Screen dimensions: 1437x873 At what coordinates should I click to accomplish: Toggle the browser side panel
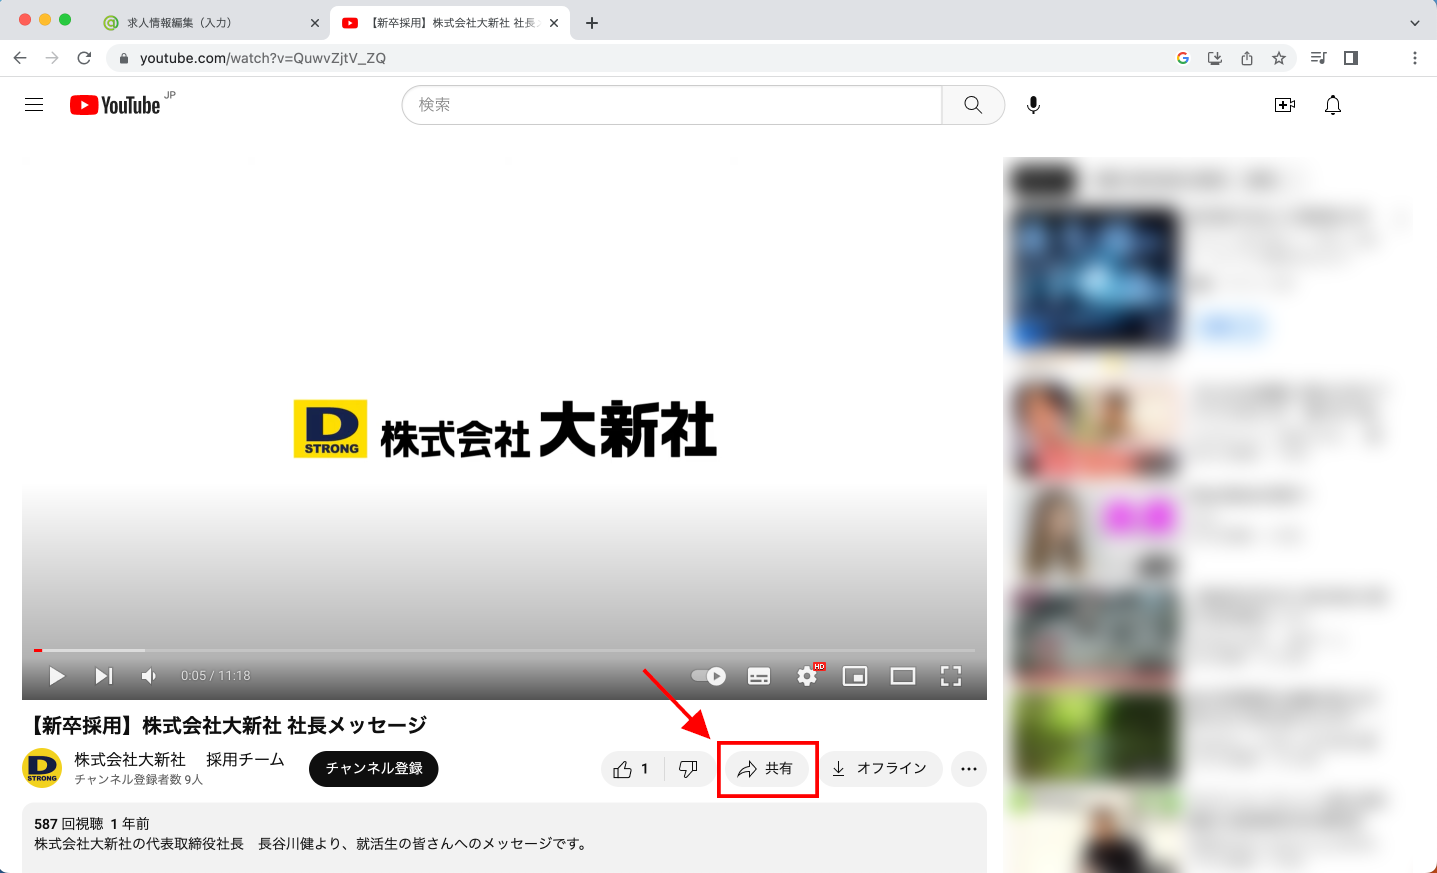(1351, 58)
